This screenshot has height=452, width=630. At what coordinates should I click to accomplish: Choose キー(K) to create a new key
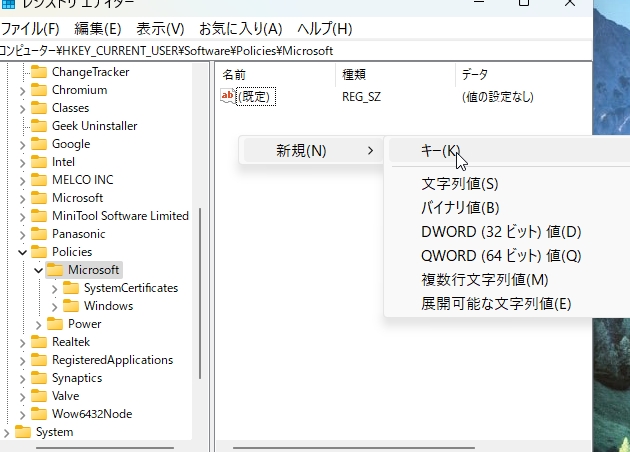click(509, 151)
